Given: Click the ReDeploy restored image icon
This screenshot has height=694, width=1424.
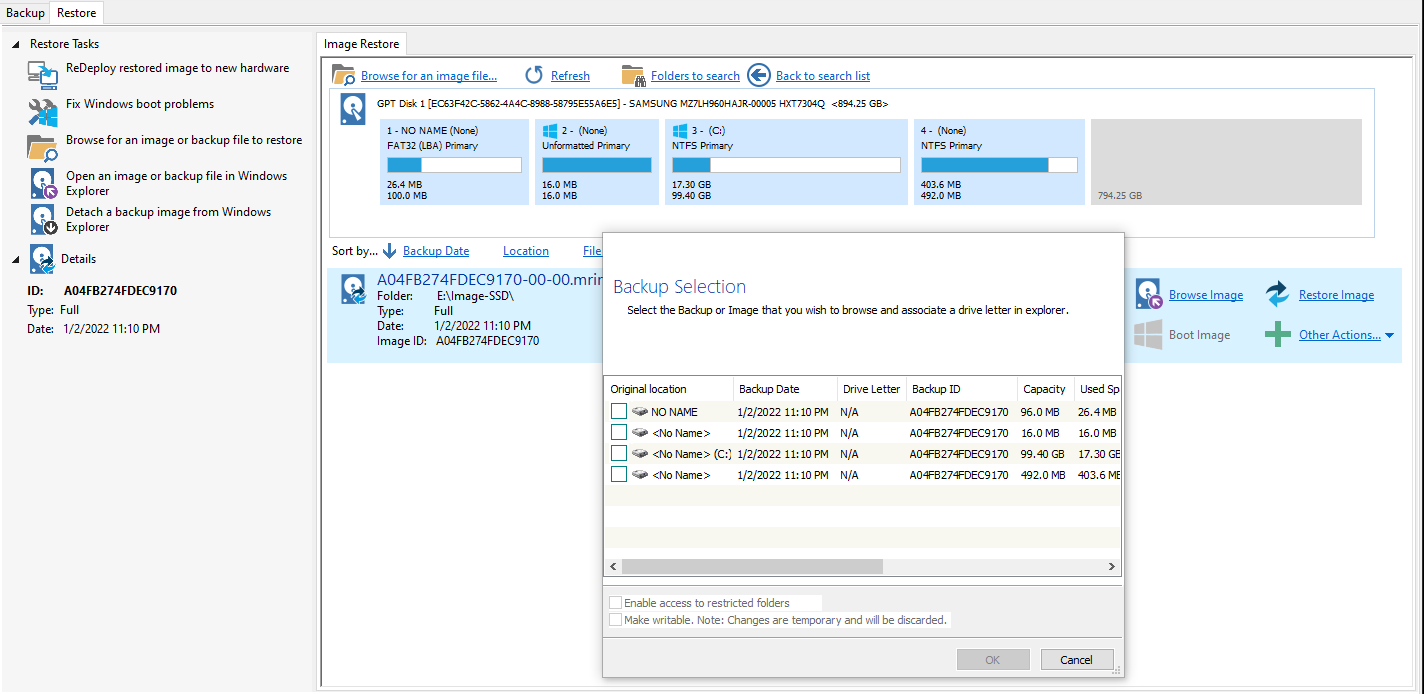Looking at the screenshot, I should 42,75.
